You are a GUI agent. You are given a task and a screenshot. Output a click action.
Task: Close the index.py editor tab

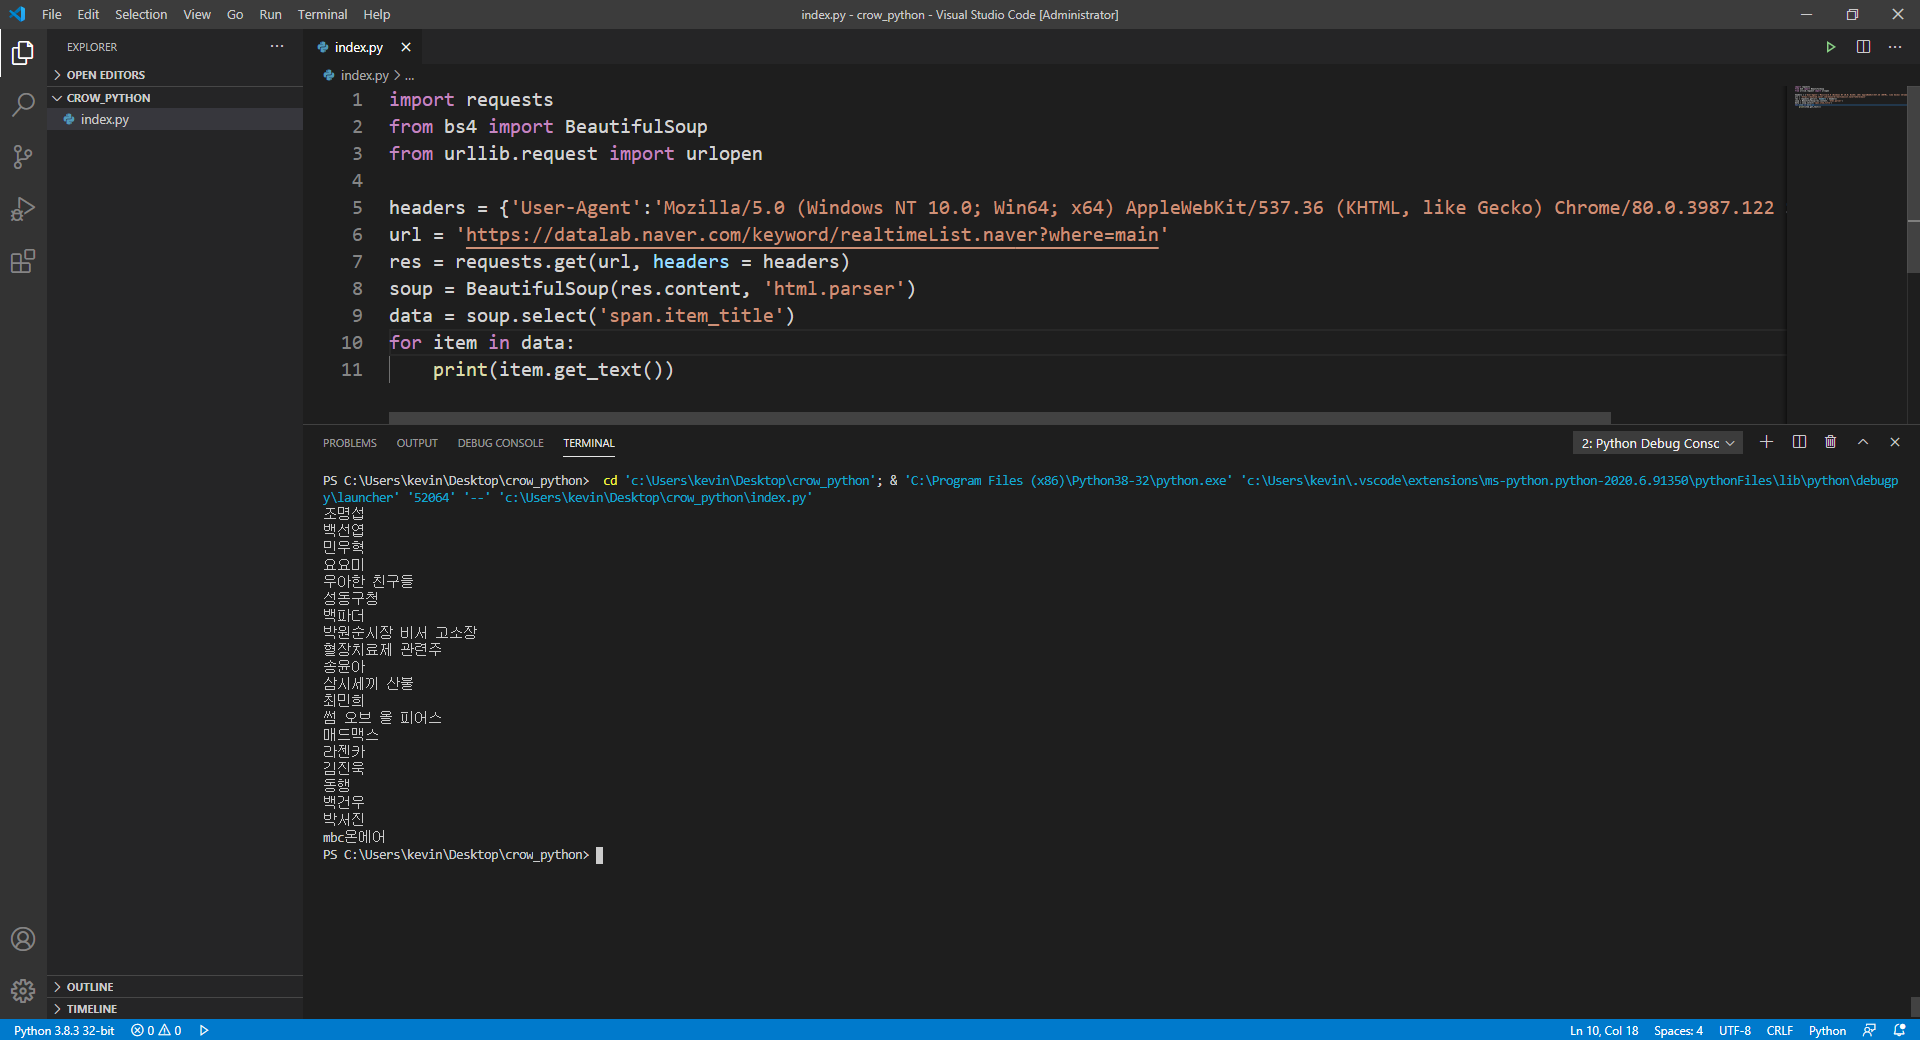(406, 47)
